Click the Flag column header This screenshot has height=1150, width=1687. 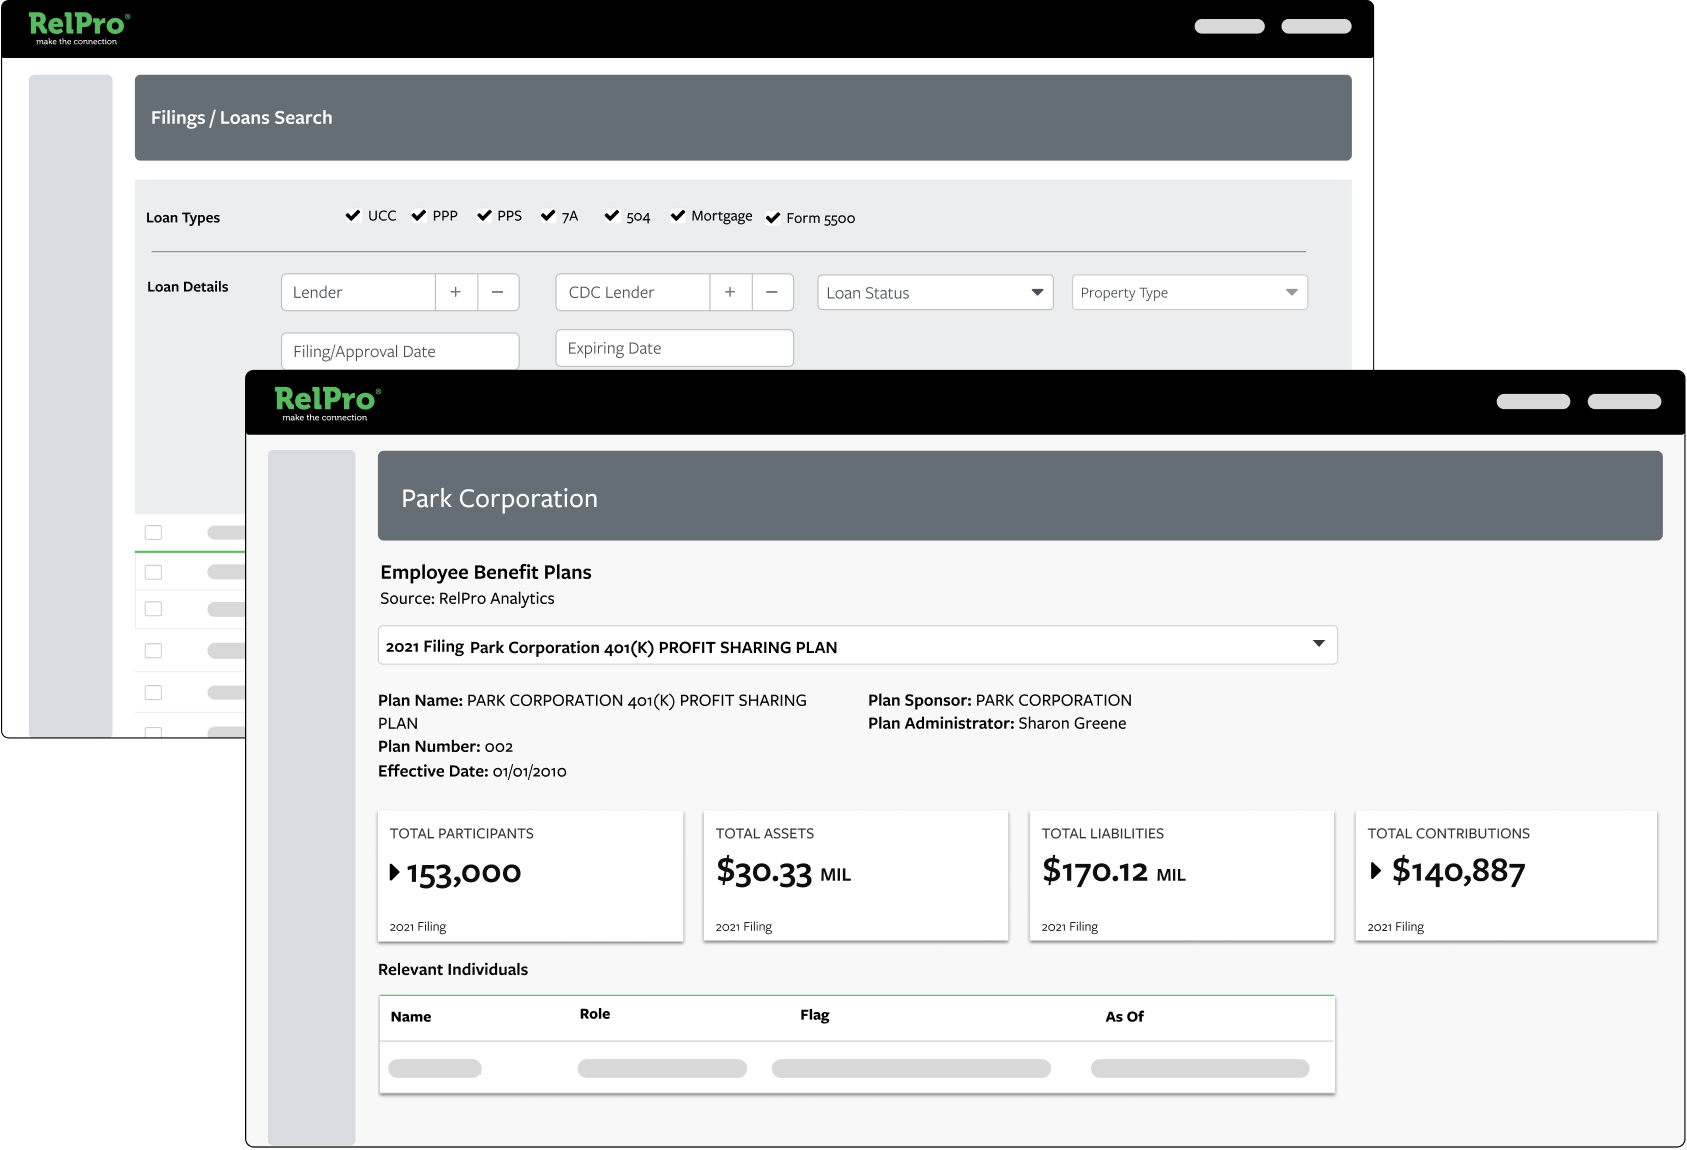coord(815,1015)
